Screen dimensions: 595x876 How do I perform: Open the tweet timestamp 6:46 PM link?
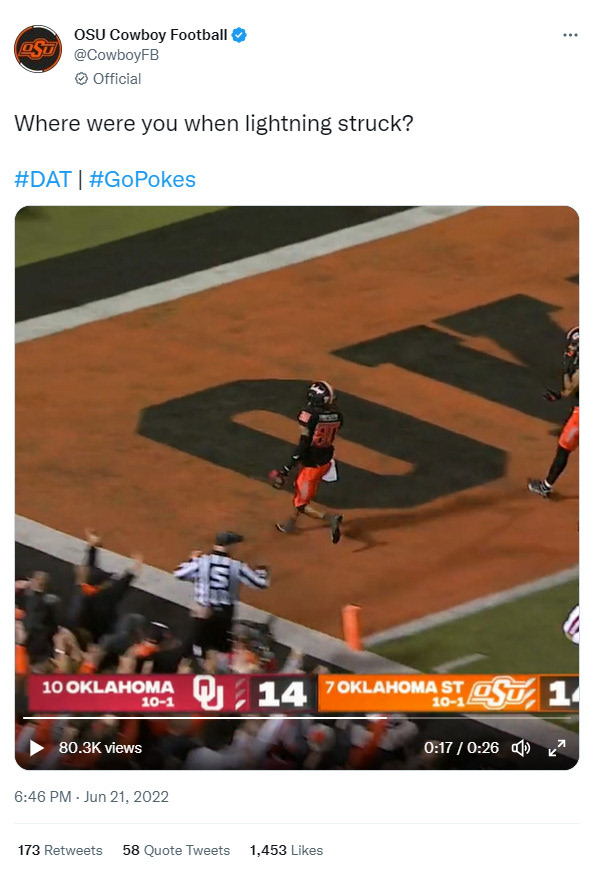42,796
